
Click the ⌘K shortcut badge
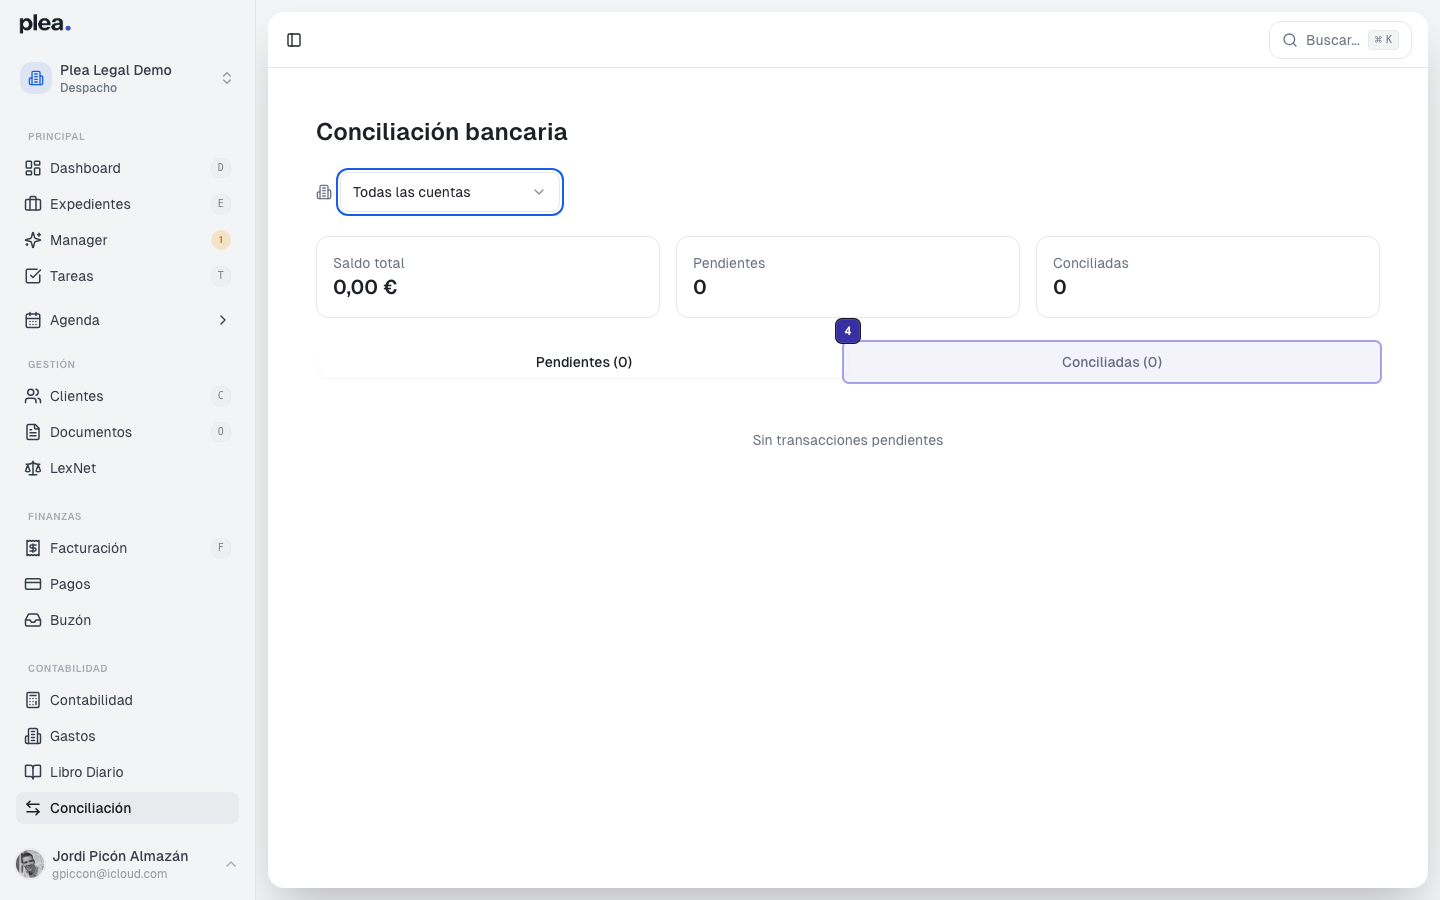click(1383, 40)
